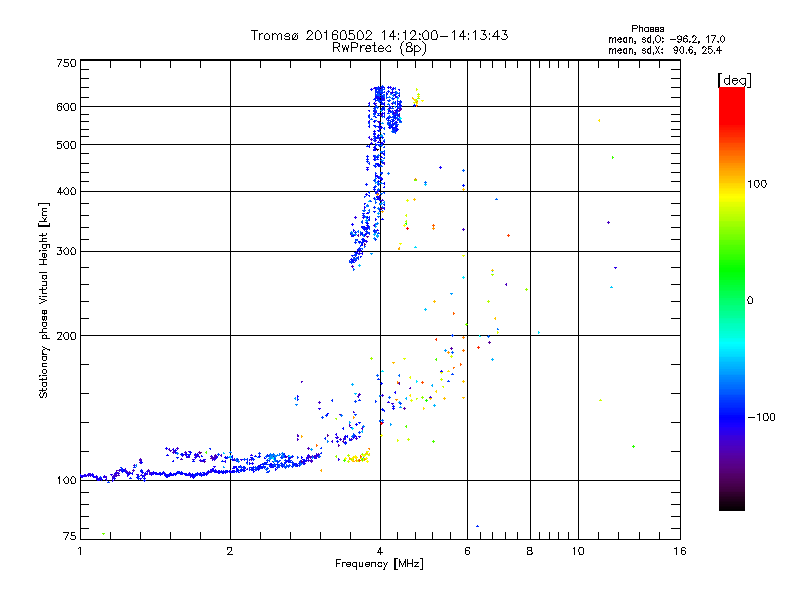Click the yellow-orange cluster near 3.7 MHz, 105 km
The width and height of the screenshot is (800, 600).
click(356, 457)
